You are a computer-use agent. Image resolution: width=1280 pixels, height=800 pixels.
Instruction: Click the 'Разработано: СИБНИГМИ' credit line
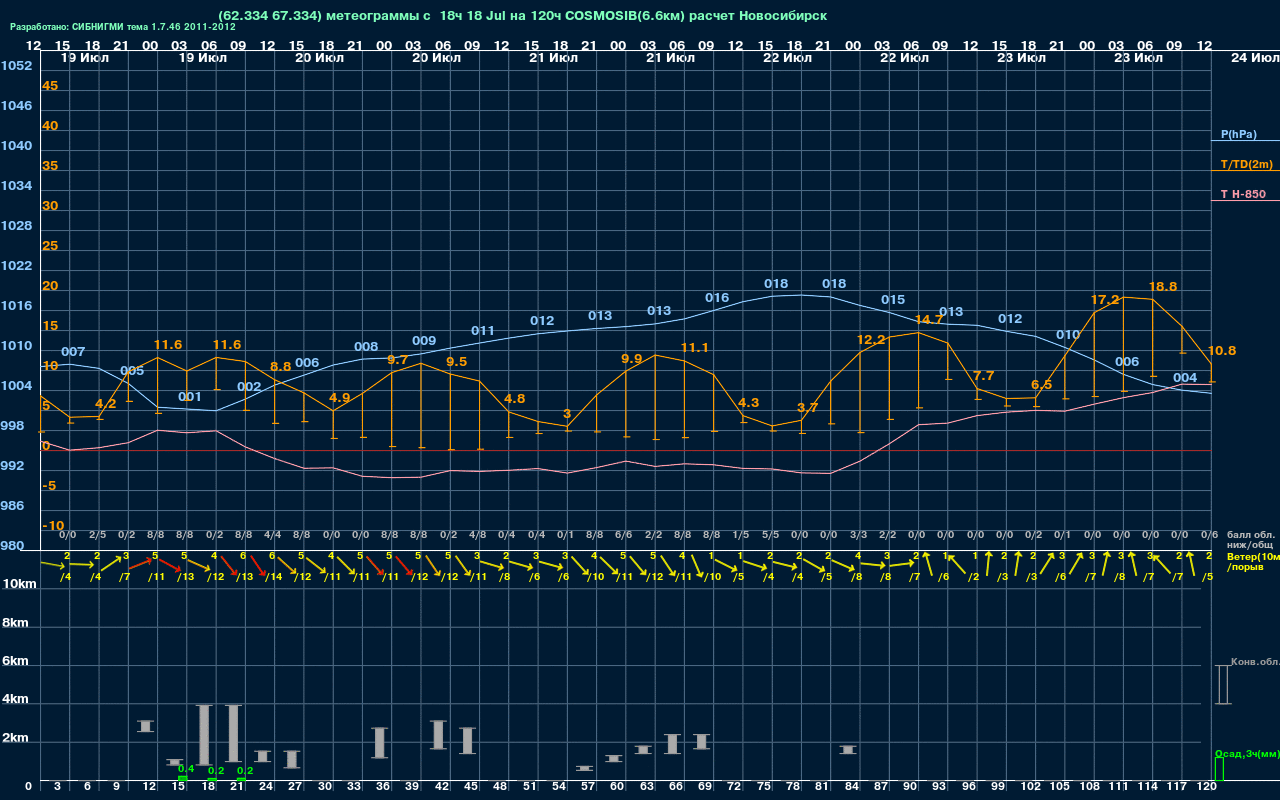coord(123,27)
